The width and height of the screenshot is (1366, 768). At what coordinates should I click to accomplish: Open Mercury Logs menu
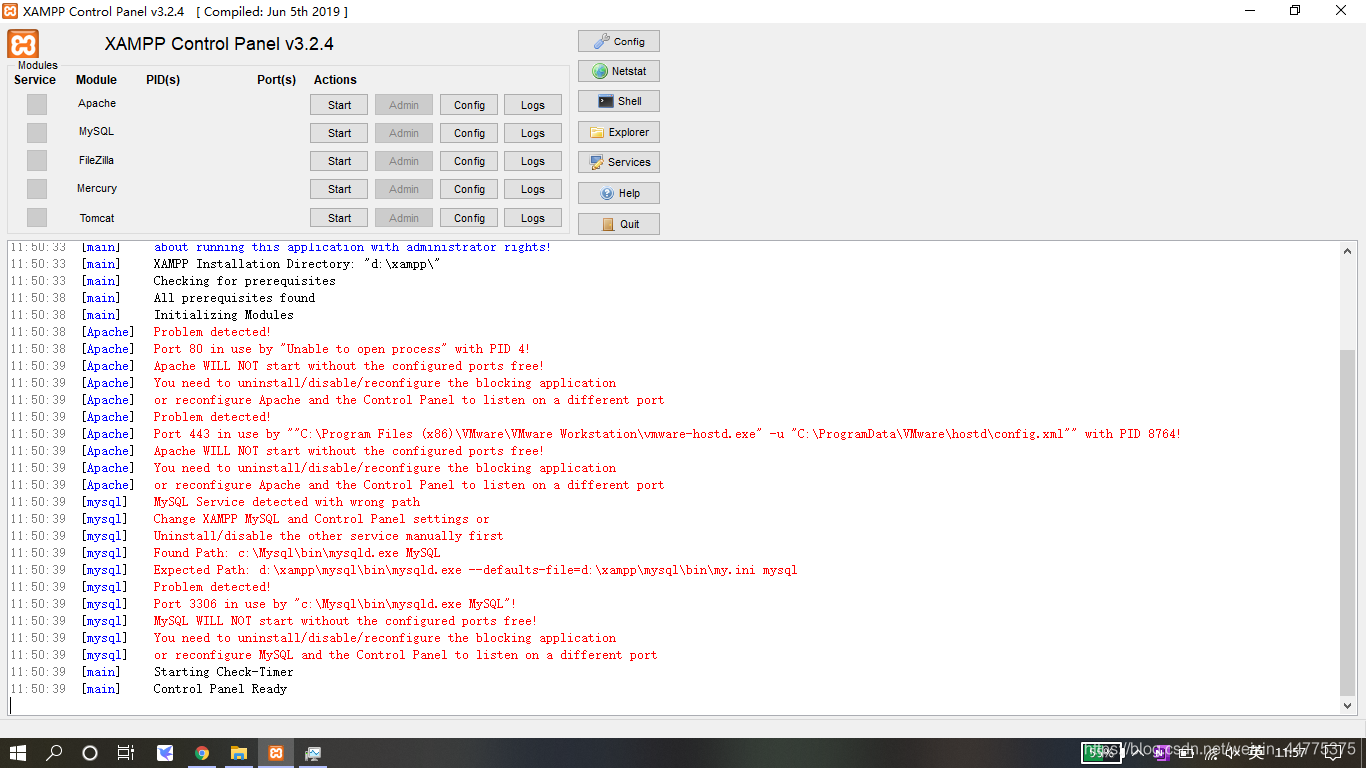533,189
